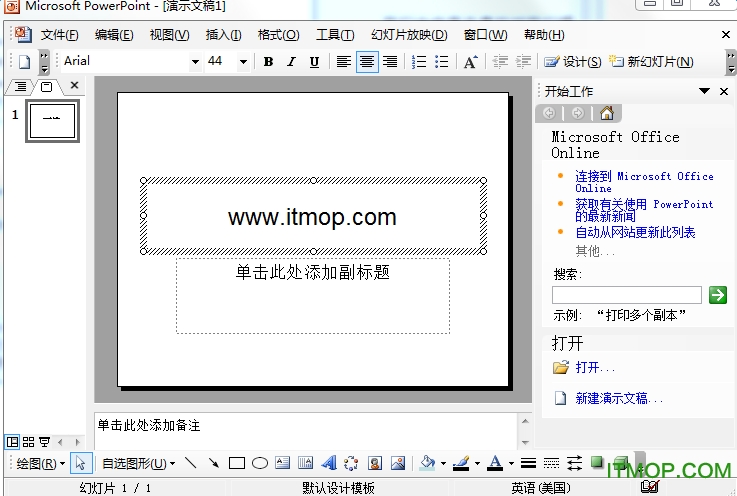Open the 窗口(W) menu
The image size is (737, 496).
tap(486, 35)
